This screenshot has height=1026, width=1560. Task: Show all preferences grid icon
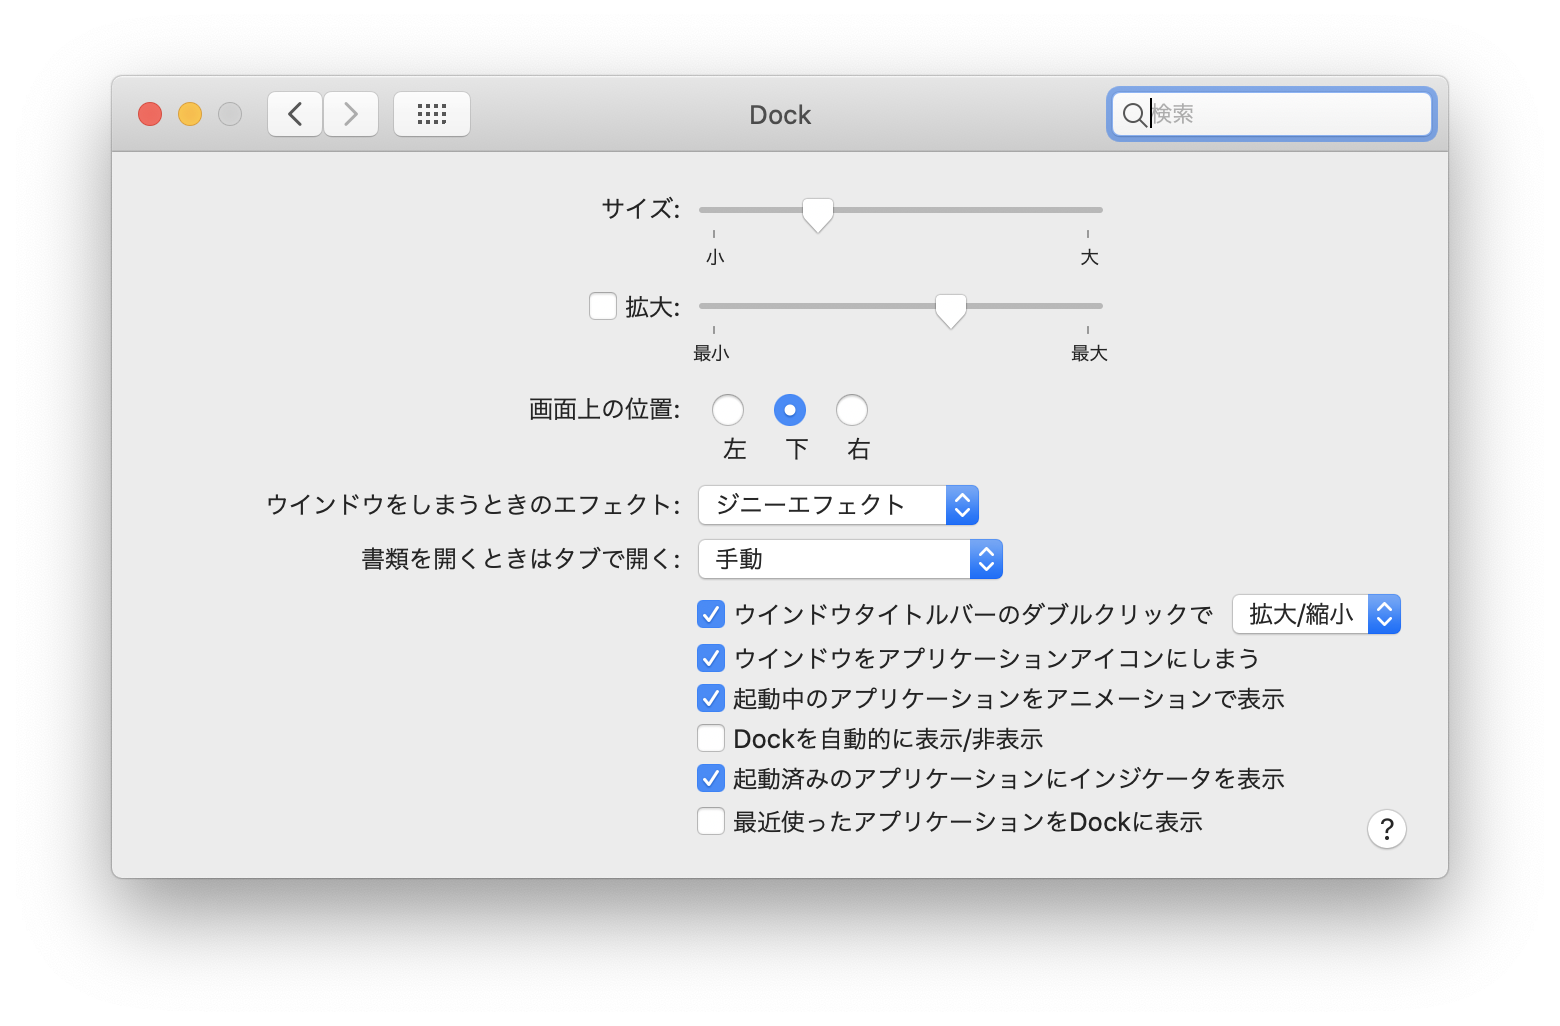(431, 114)
